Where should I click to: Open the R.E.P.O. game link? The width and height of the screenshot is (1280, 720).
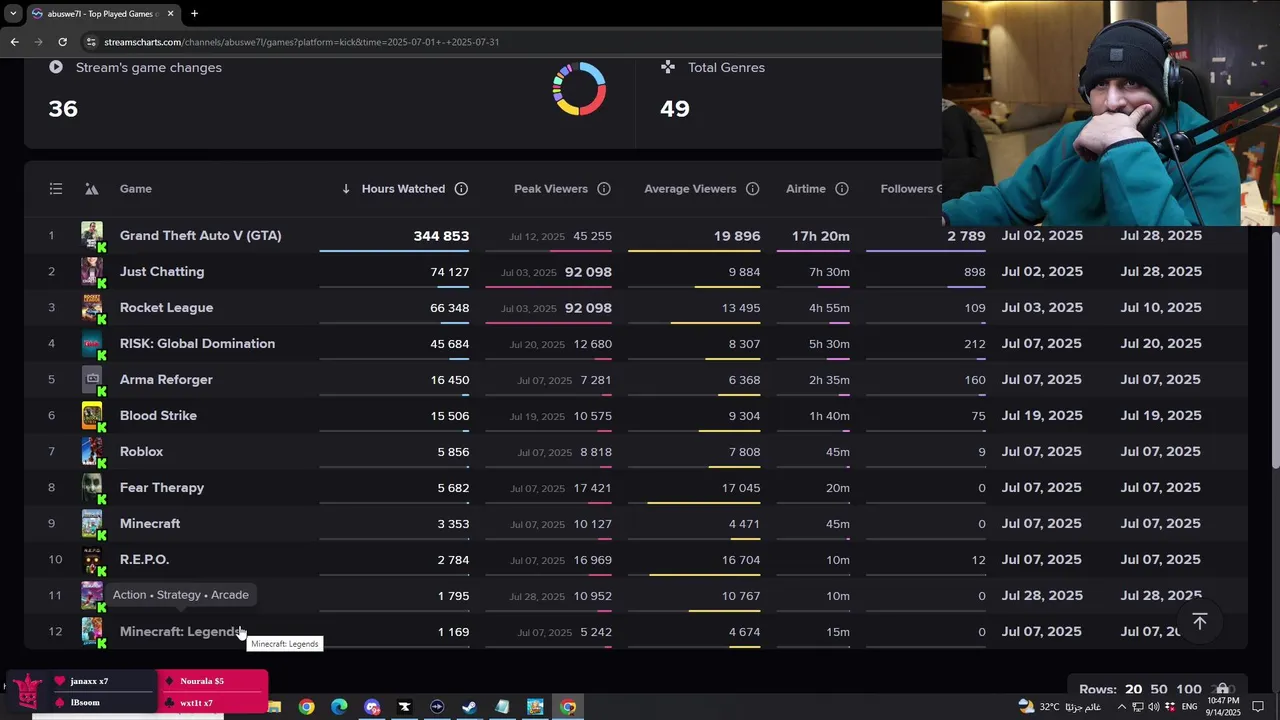coord(144,560)
